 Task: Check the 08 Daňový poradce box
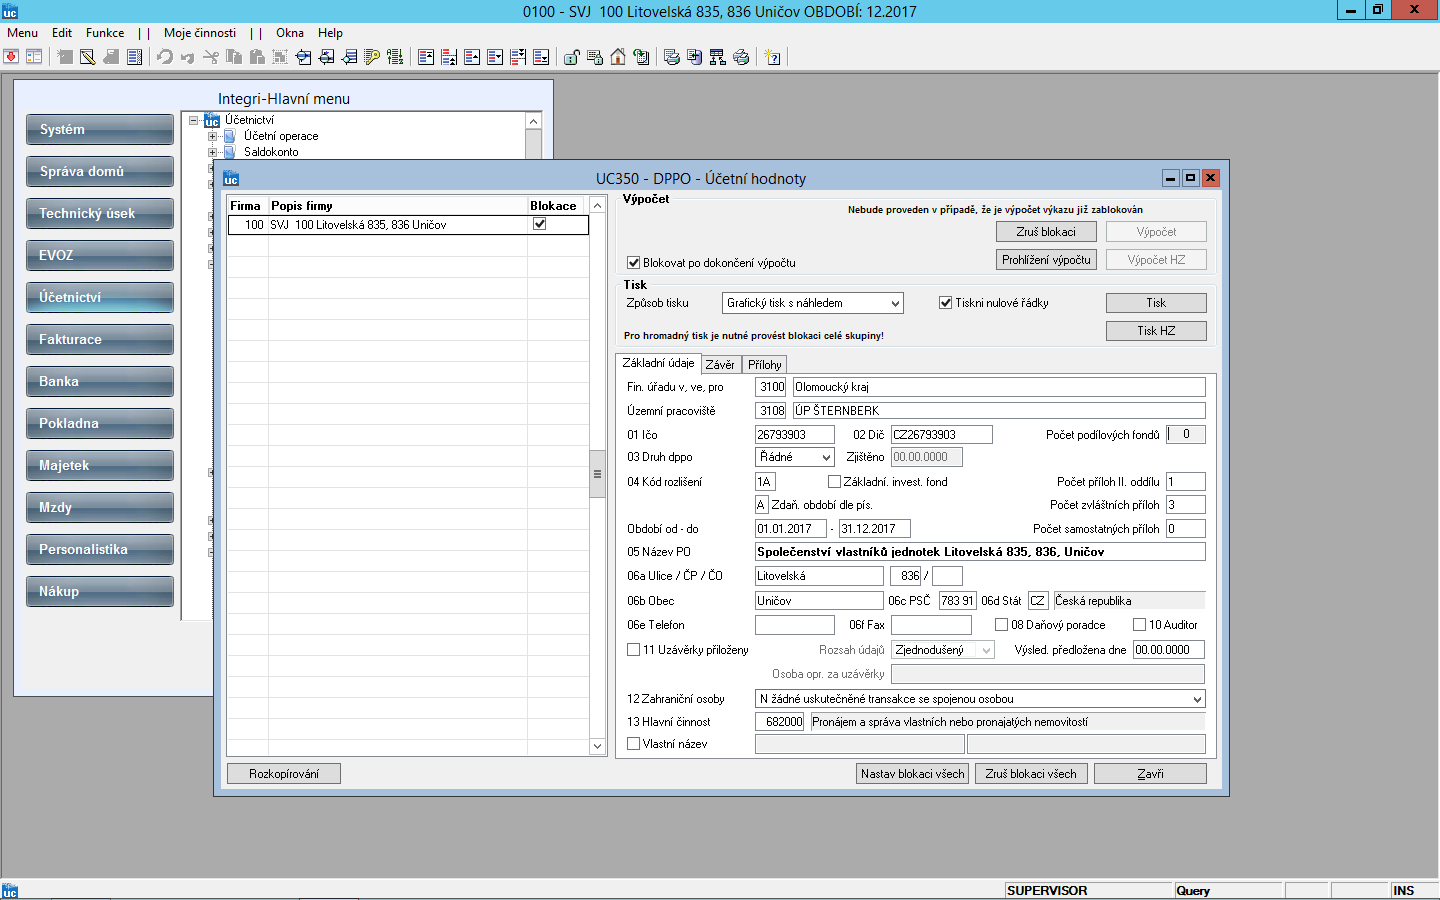point(1001,625)
